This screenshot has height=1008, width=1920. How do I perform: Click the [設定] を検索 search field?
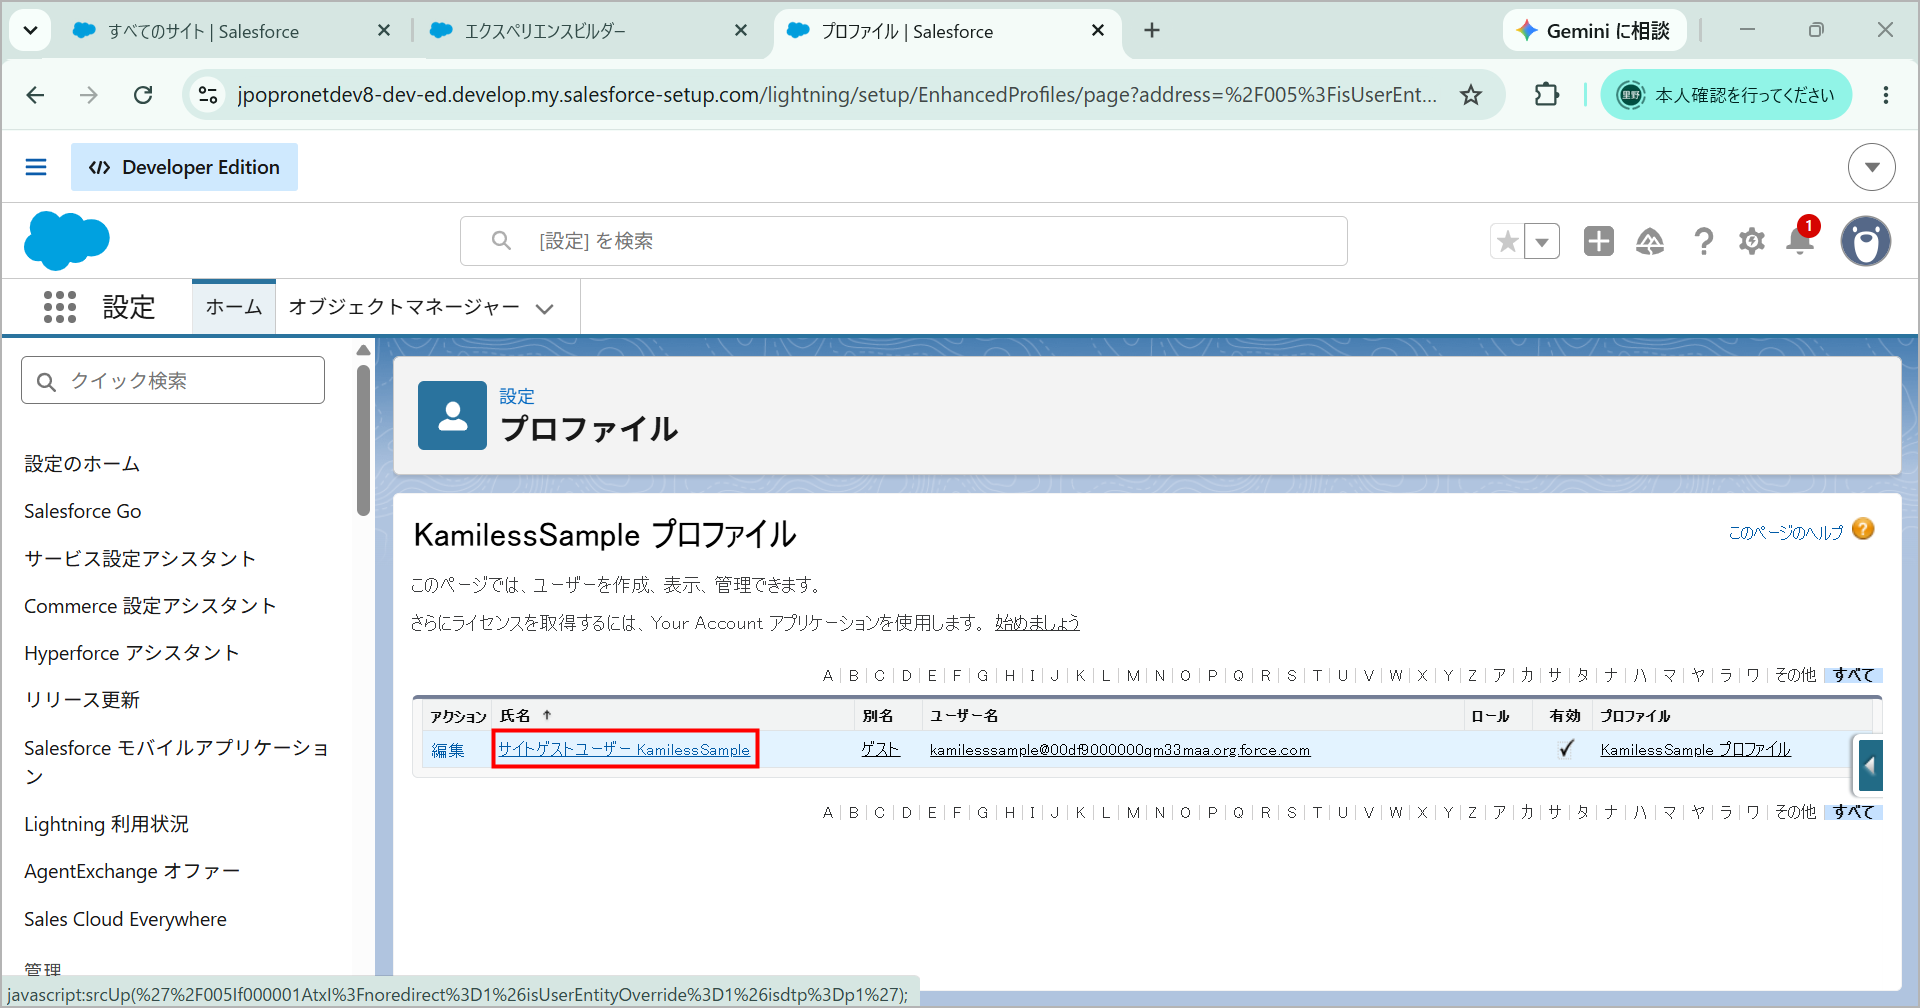pyautogui.click(x=904, y=241)
